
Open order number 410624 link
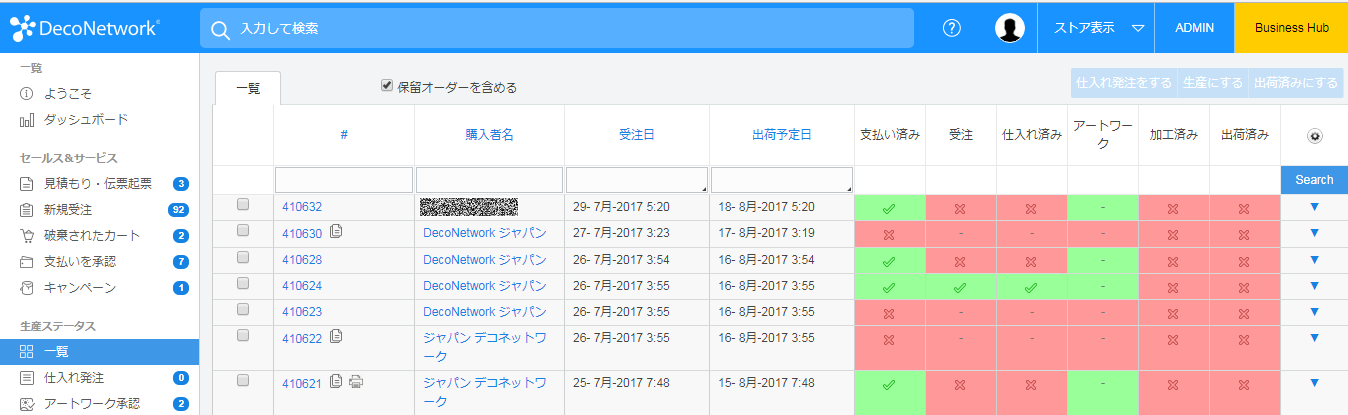(x=302, y=285)
